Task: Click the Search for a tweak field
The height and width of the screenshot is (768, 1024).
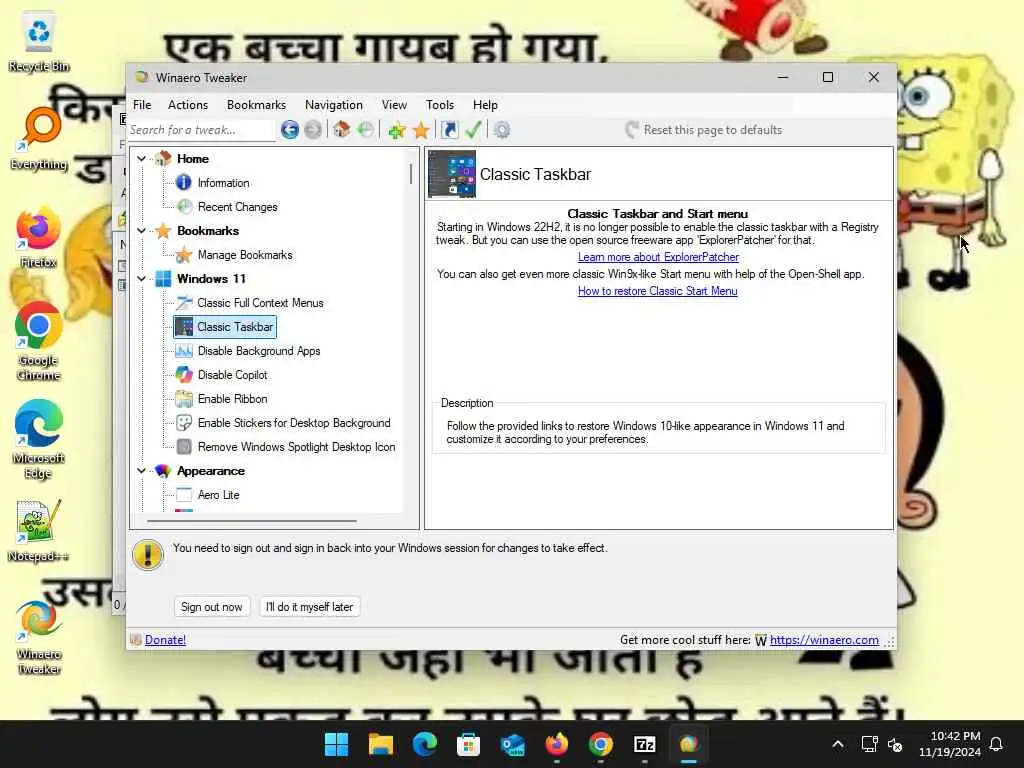Action: (201, 130)
